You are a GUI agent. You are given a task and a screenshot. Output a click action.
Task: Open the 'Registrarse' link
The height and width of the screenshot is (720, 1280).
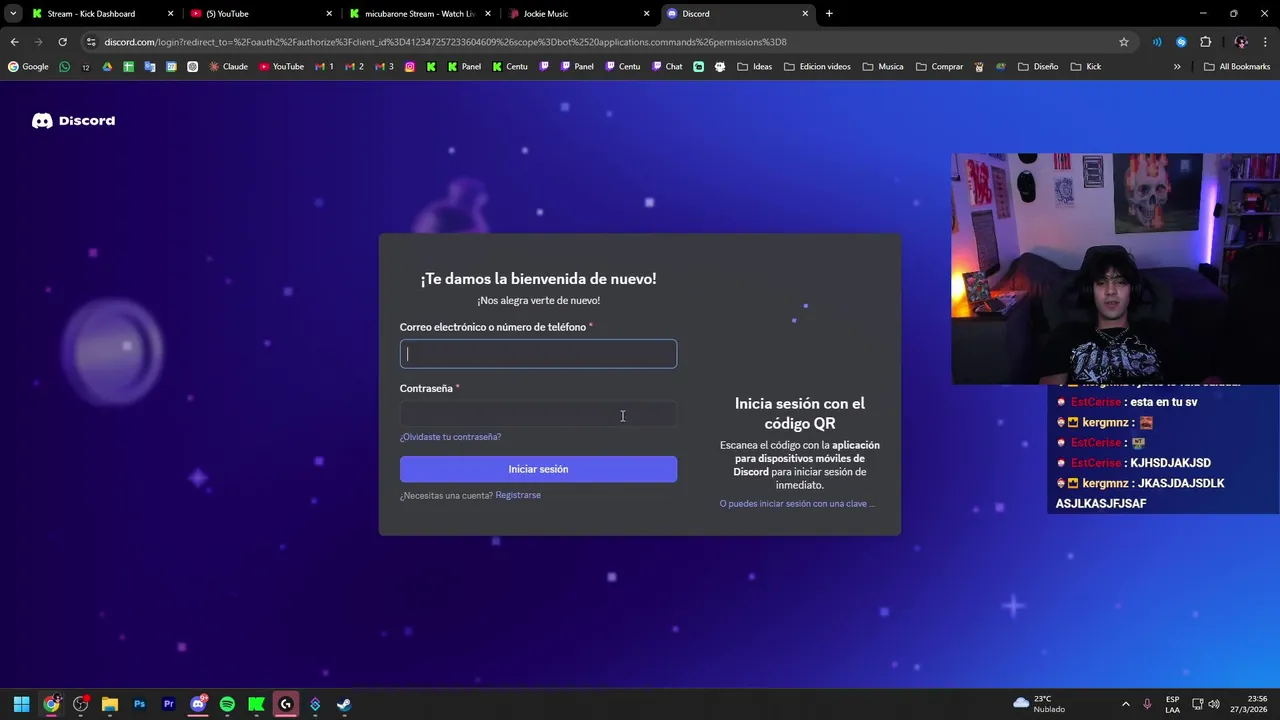(518, 495)
